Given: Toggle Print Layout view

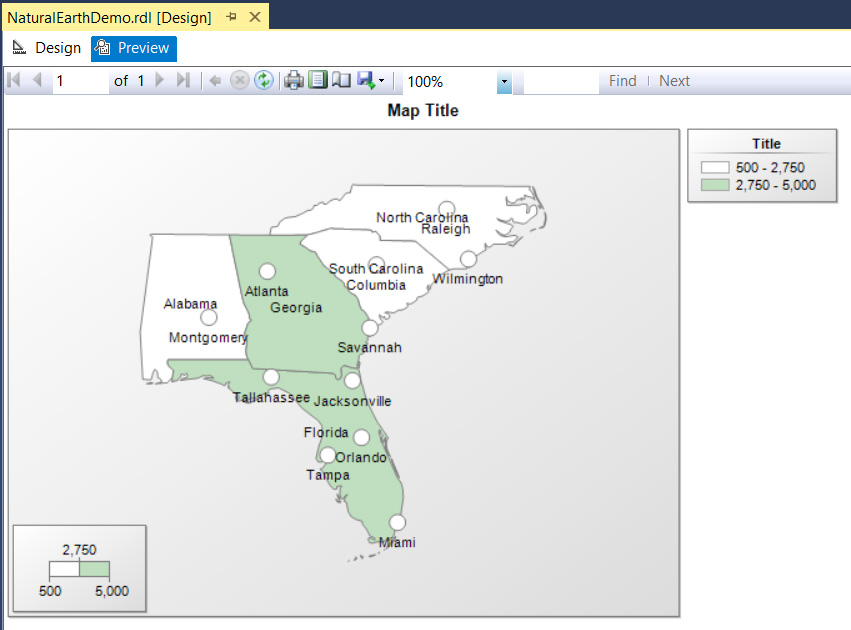Looking at the screenshot, I should [317, 81].
